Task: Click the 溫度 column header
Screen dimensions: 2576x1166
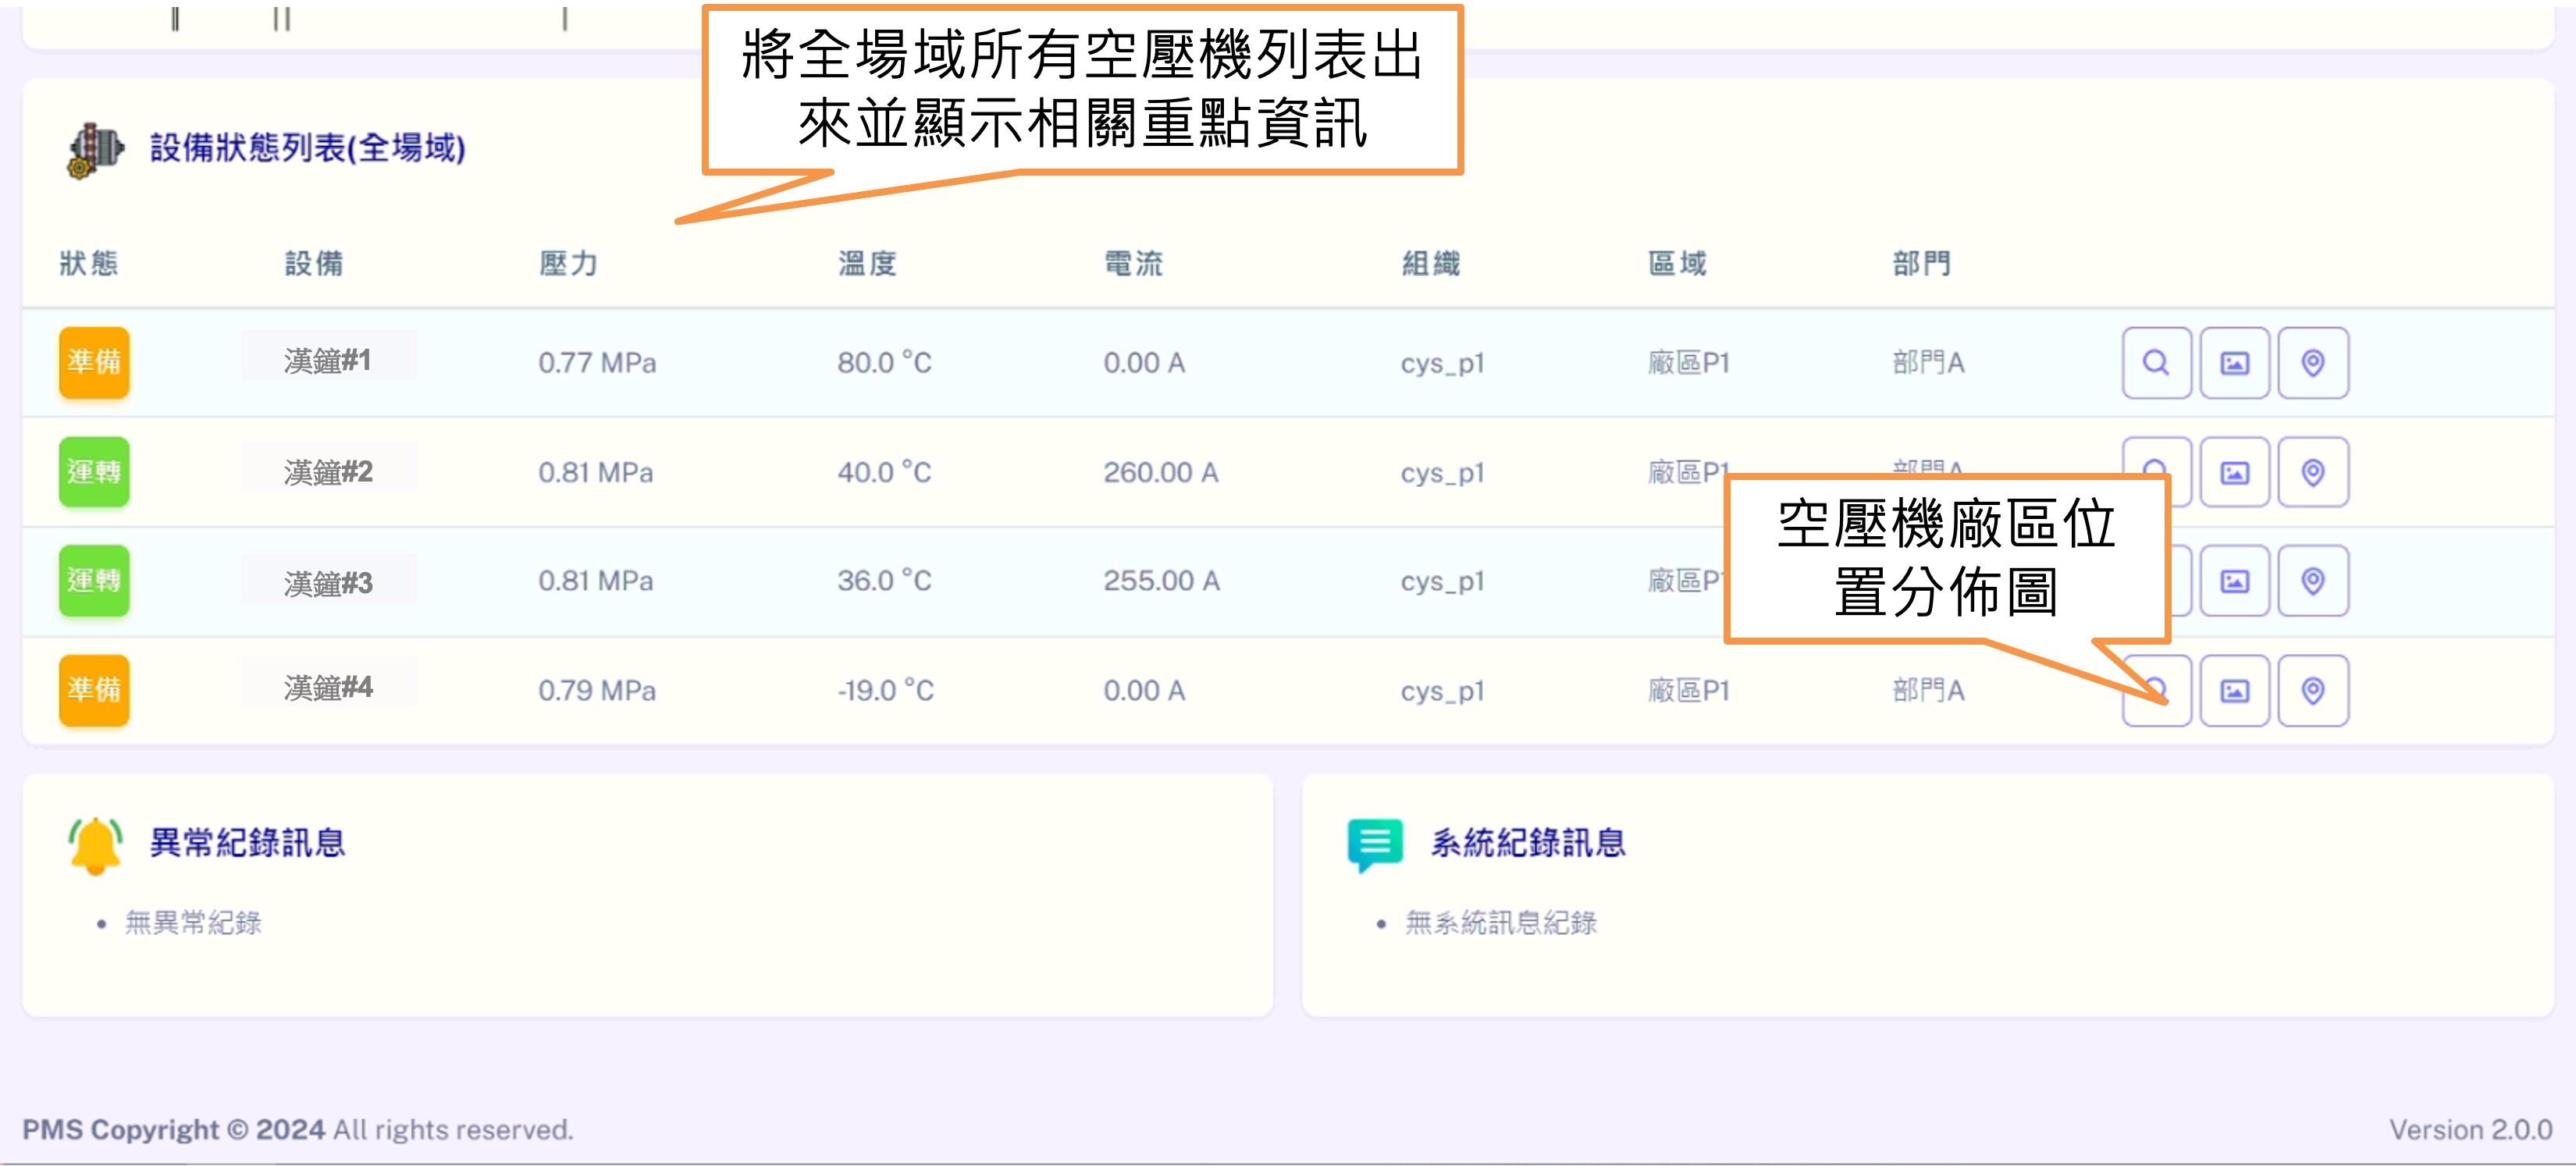Action: (x=867, y=264)
